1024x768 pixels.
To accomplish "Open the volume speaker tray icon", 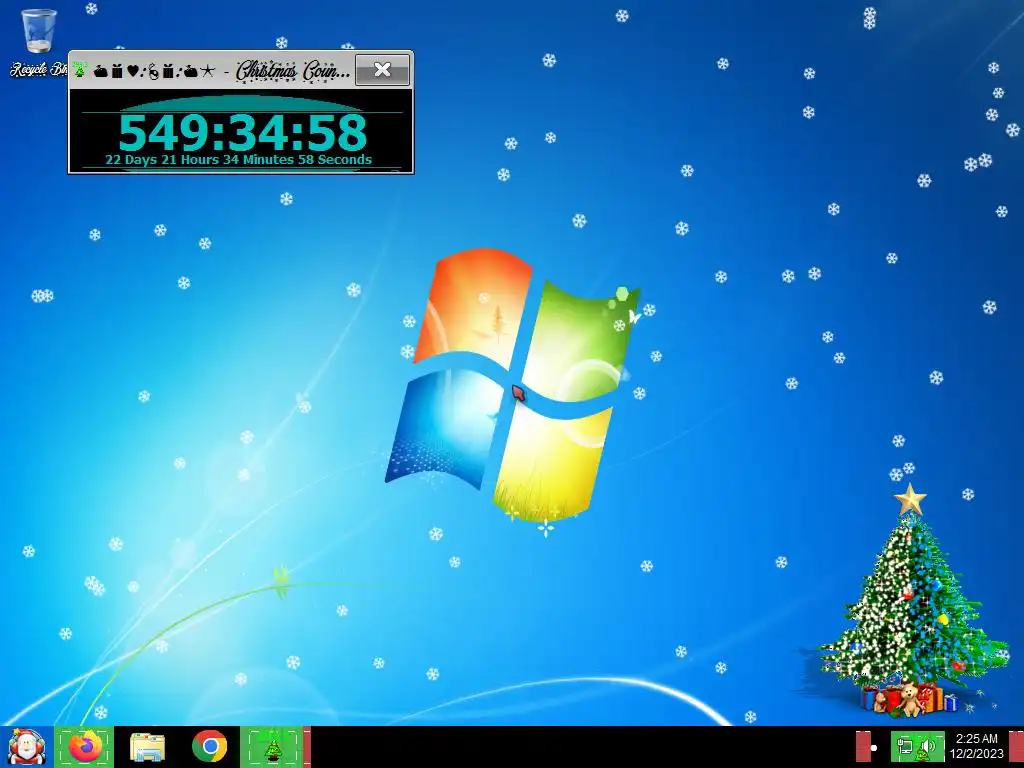I will coord(928,746).
